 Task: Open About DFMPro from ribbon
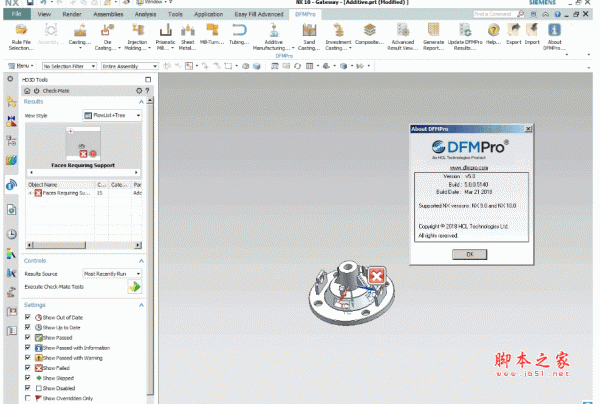(554, 37)
